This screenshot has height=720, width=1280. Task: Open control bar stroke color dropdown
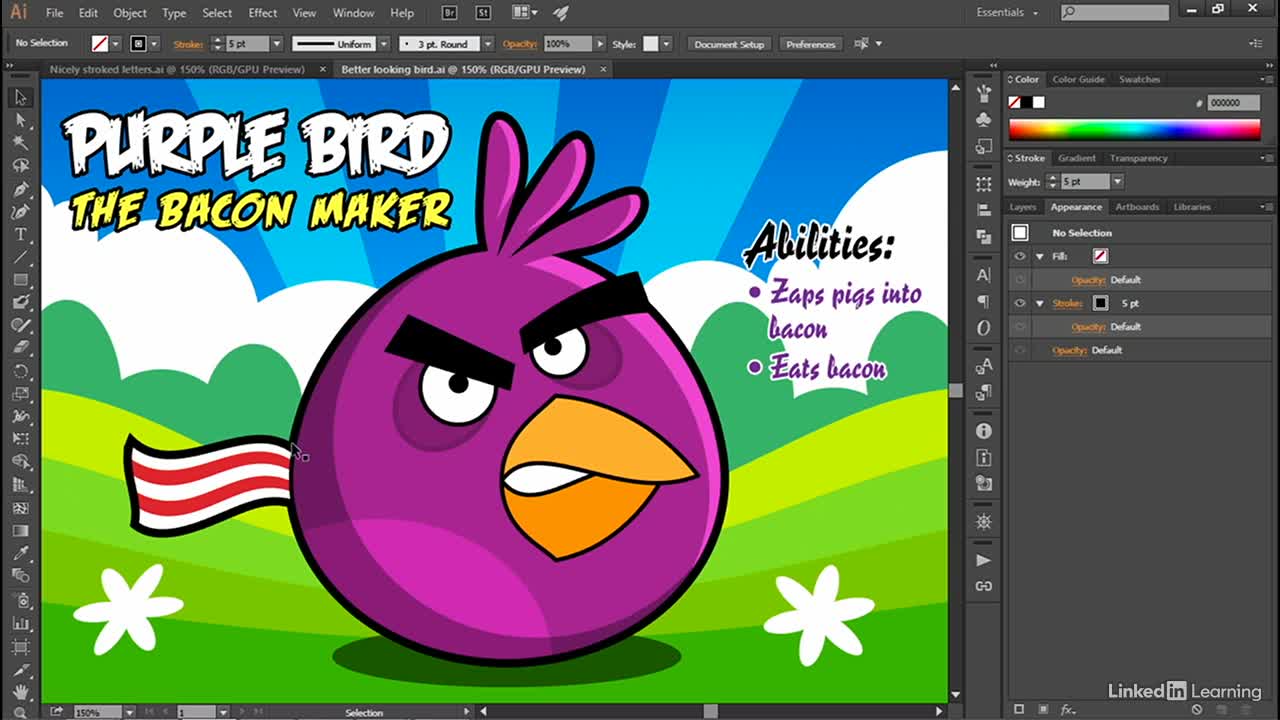[x=154, y=44]
